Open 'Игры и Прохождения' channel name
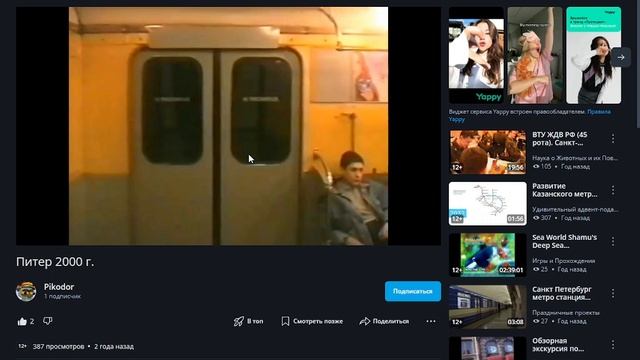640x360 pixels. pyautogui.click(x=564, y=261)
